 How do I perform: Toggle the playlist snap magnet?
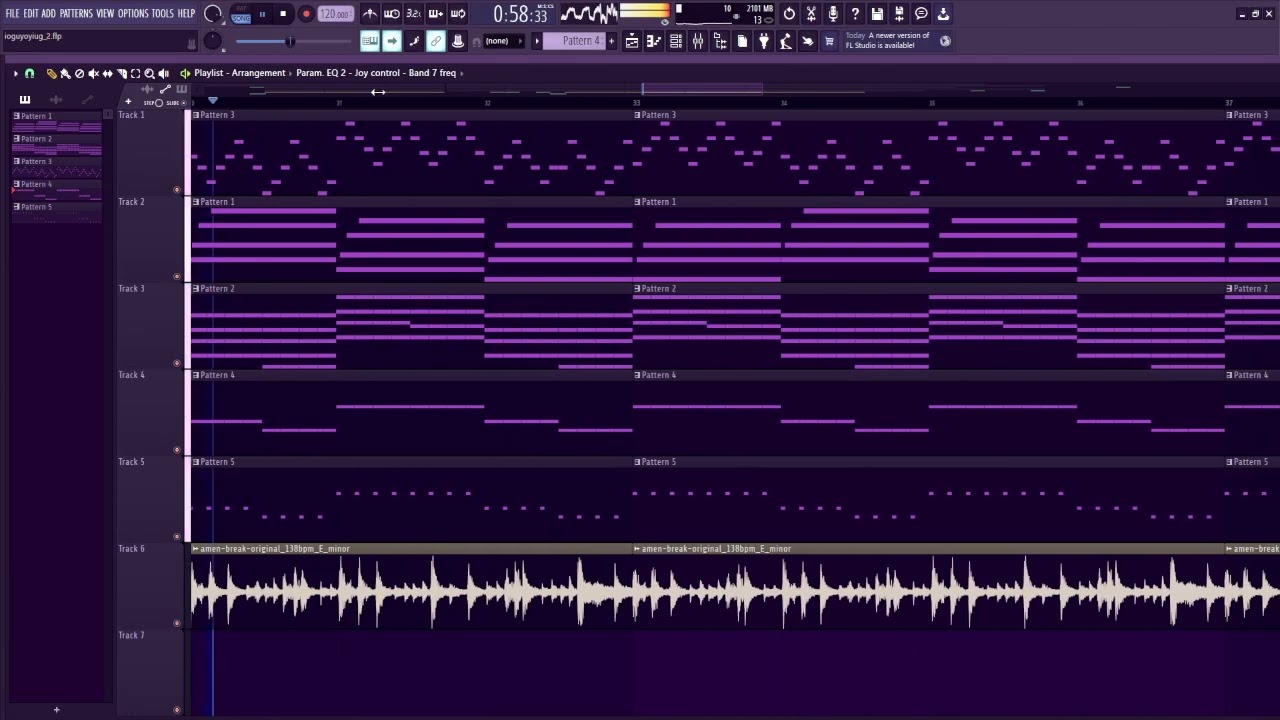tap(29, 73)
